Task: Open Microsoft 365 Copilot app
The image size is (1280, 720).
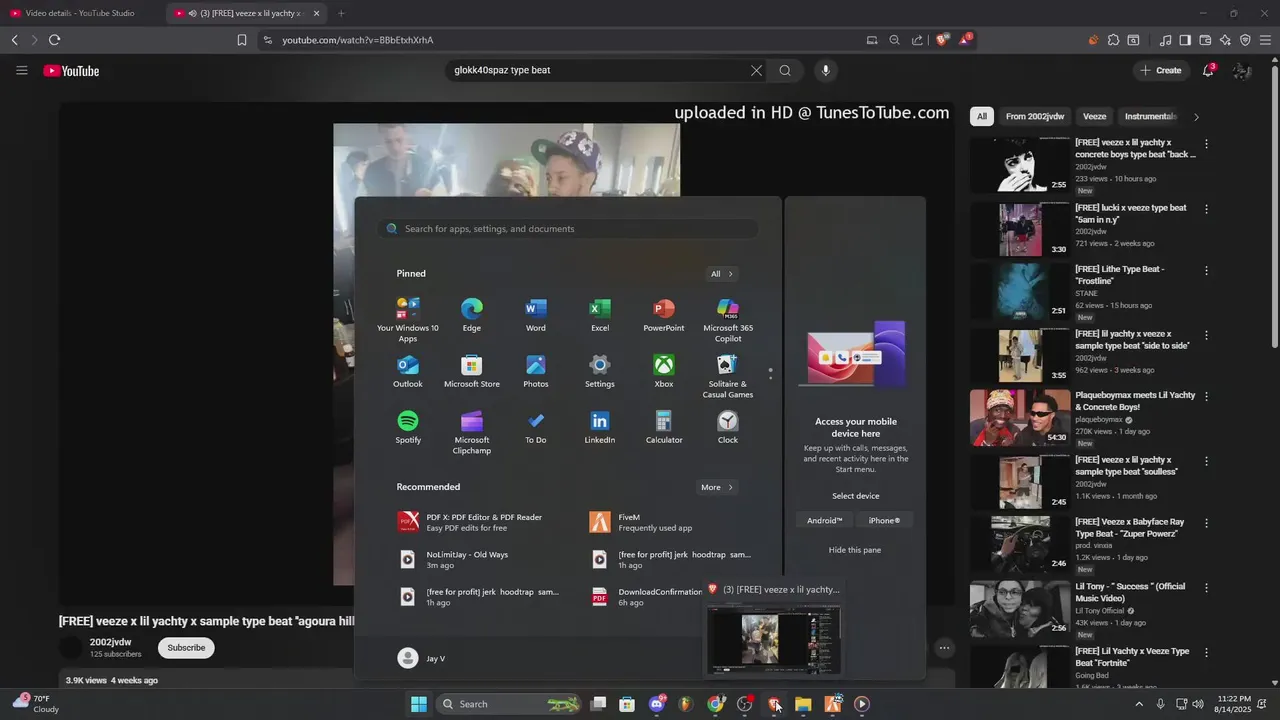Action: tap(728, 320)
